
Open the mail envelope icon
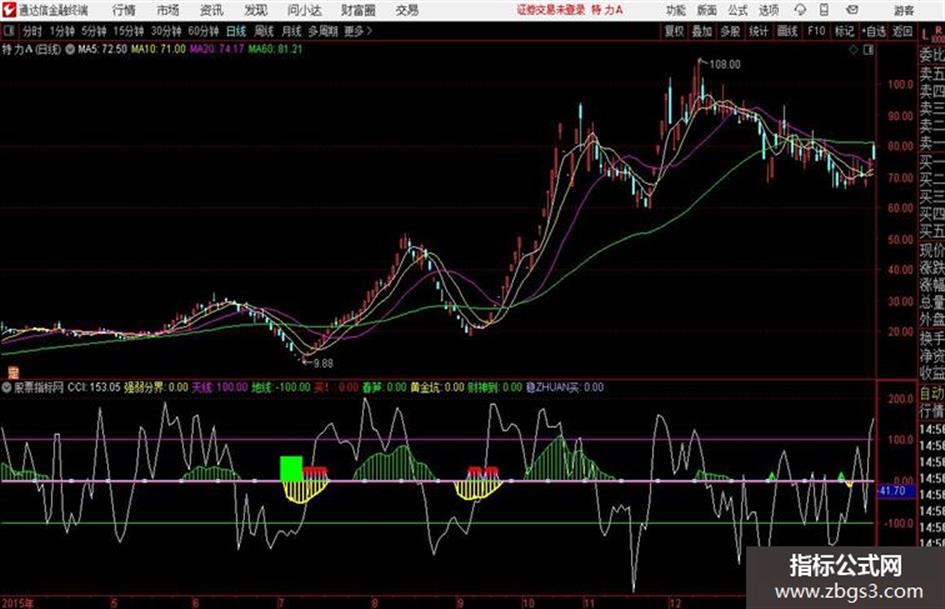point(852,10)
